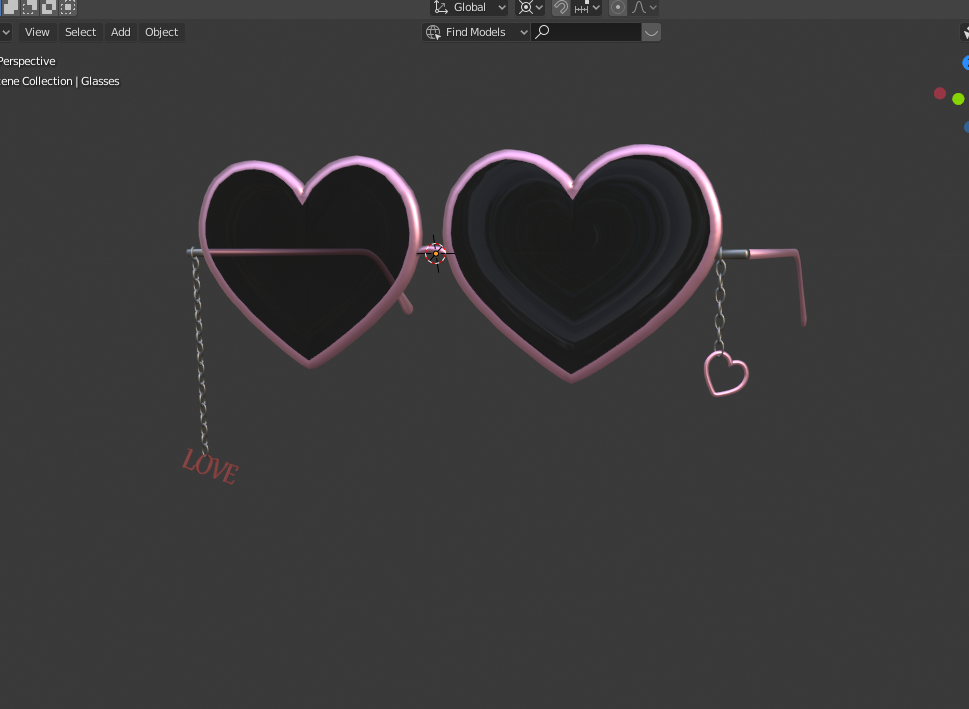Switch to Subtract selection mode

click(x=48, y=8)
